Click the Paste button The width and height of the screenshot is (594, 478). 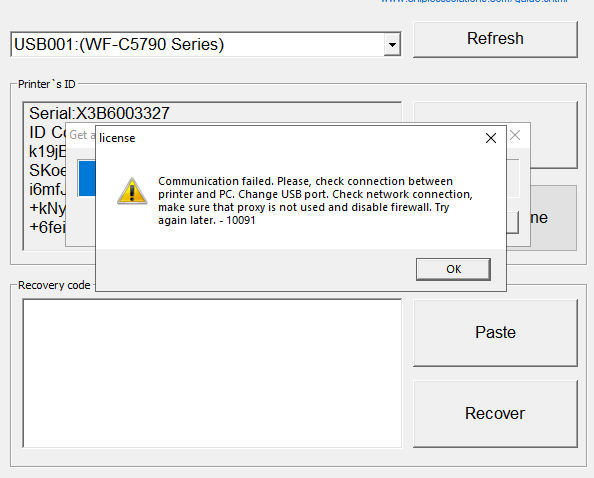point(495,333)
